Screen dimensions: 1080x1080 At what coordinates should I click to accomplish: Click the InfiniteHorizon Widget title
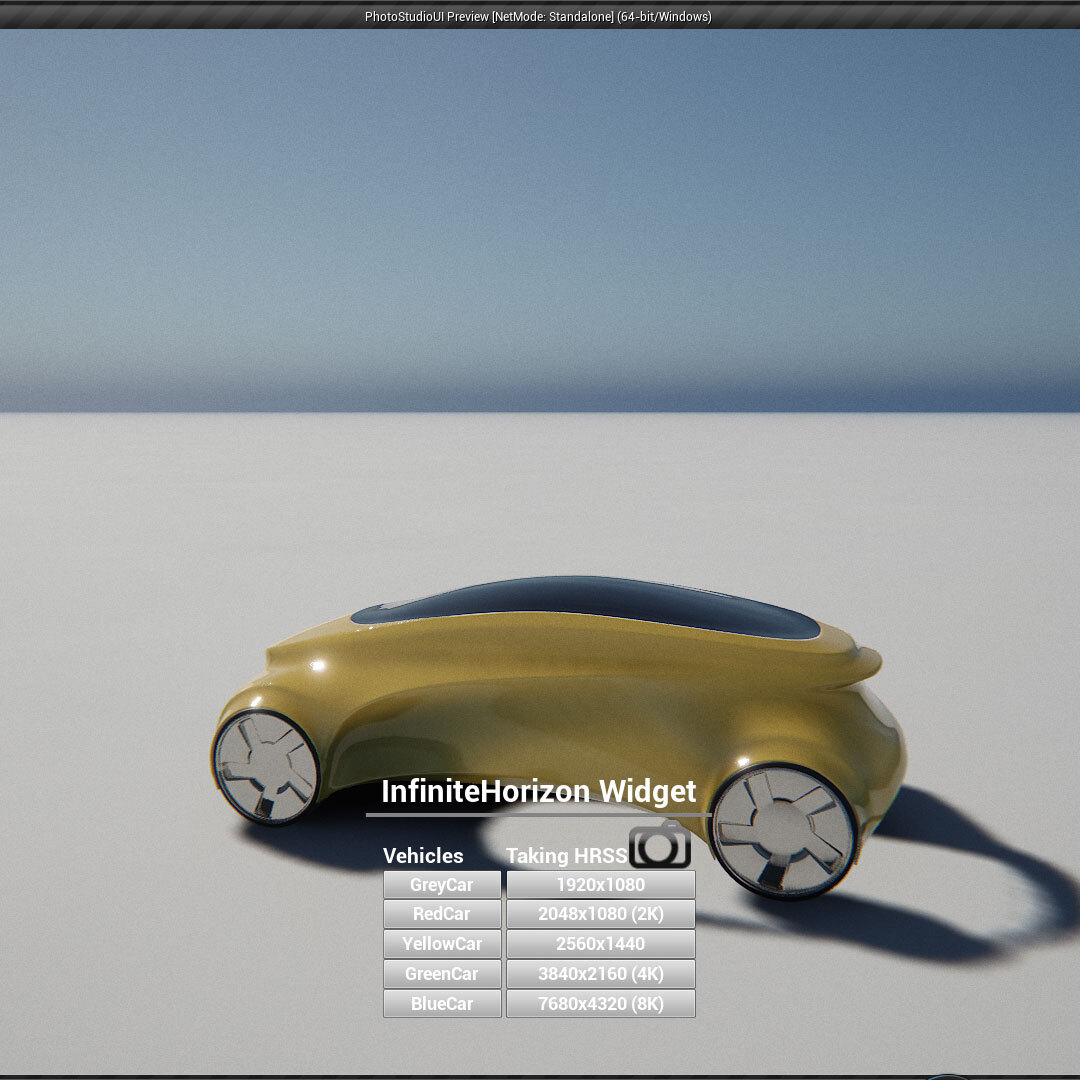pos(539,792)
